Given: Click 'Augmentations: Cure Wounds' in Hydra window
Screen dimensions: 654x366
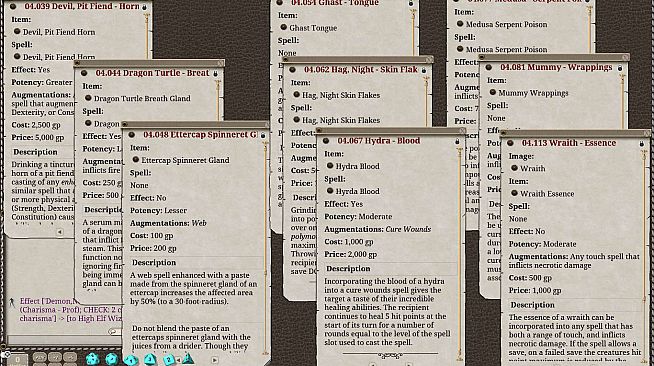Looking at the screenshot, I should tap(377, 229).
